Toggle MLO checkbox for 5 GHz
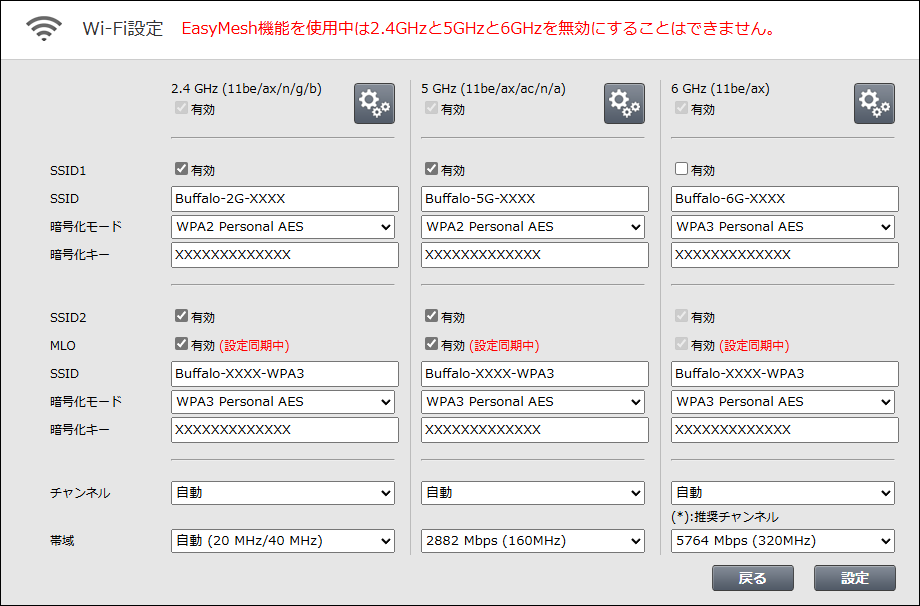The image size is (920, 606). pyautogui.click(x=431, y=344)
